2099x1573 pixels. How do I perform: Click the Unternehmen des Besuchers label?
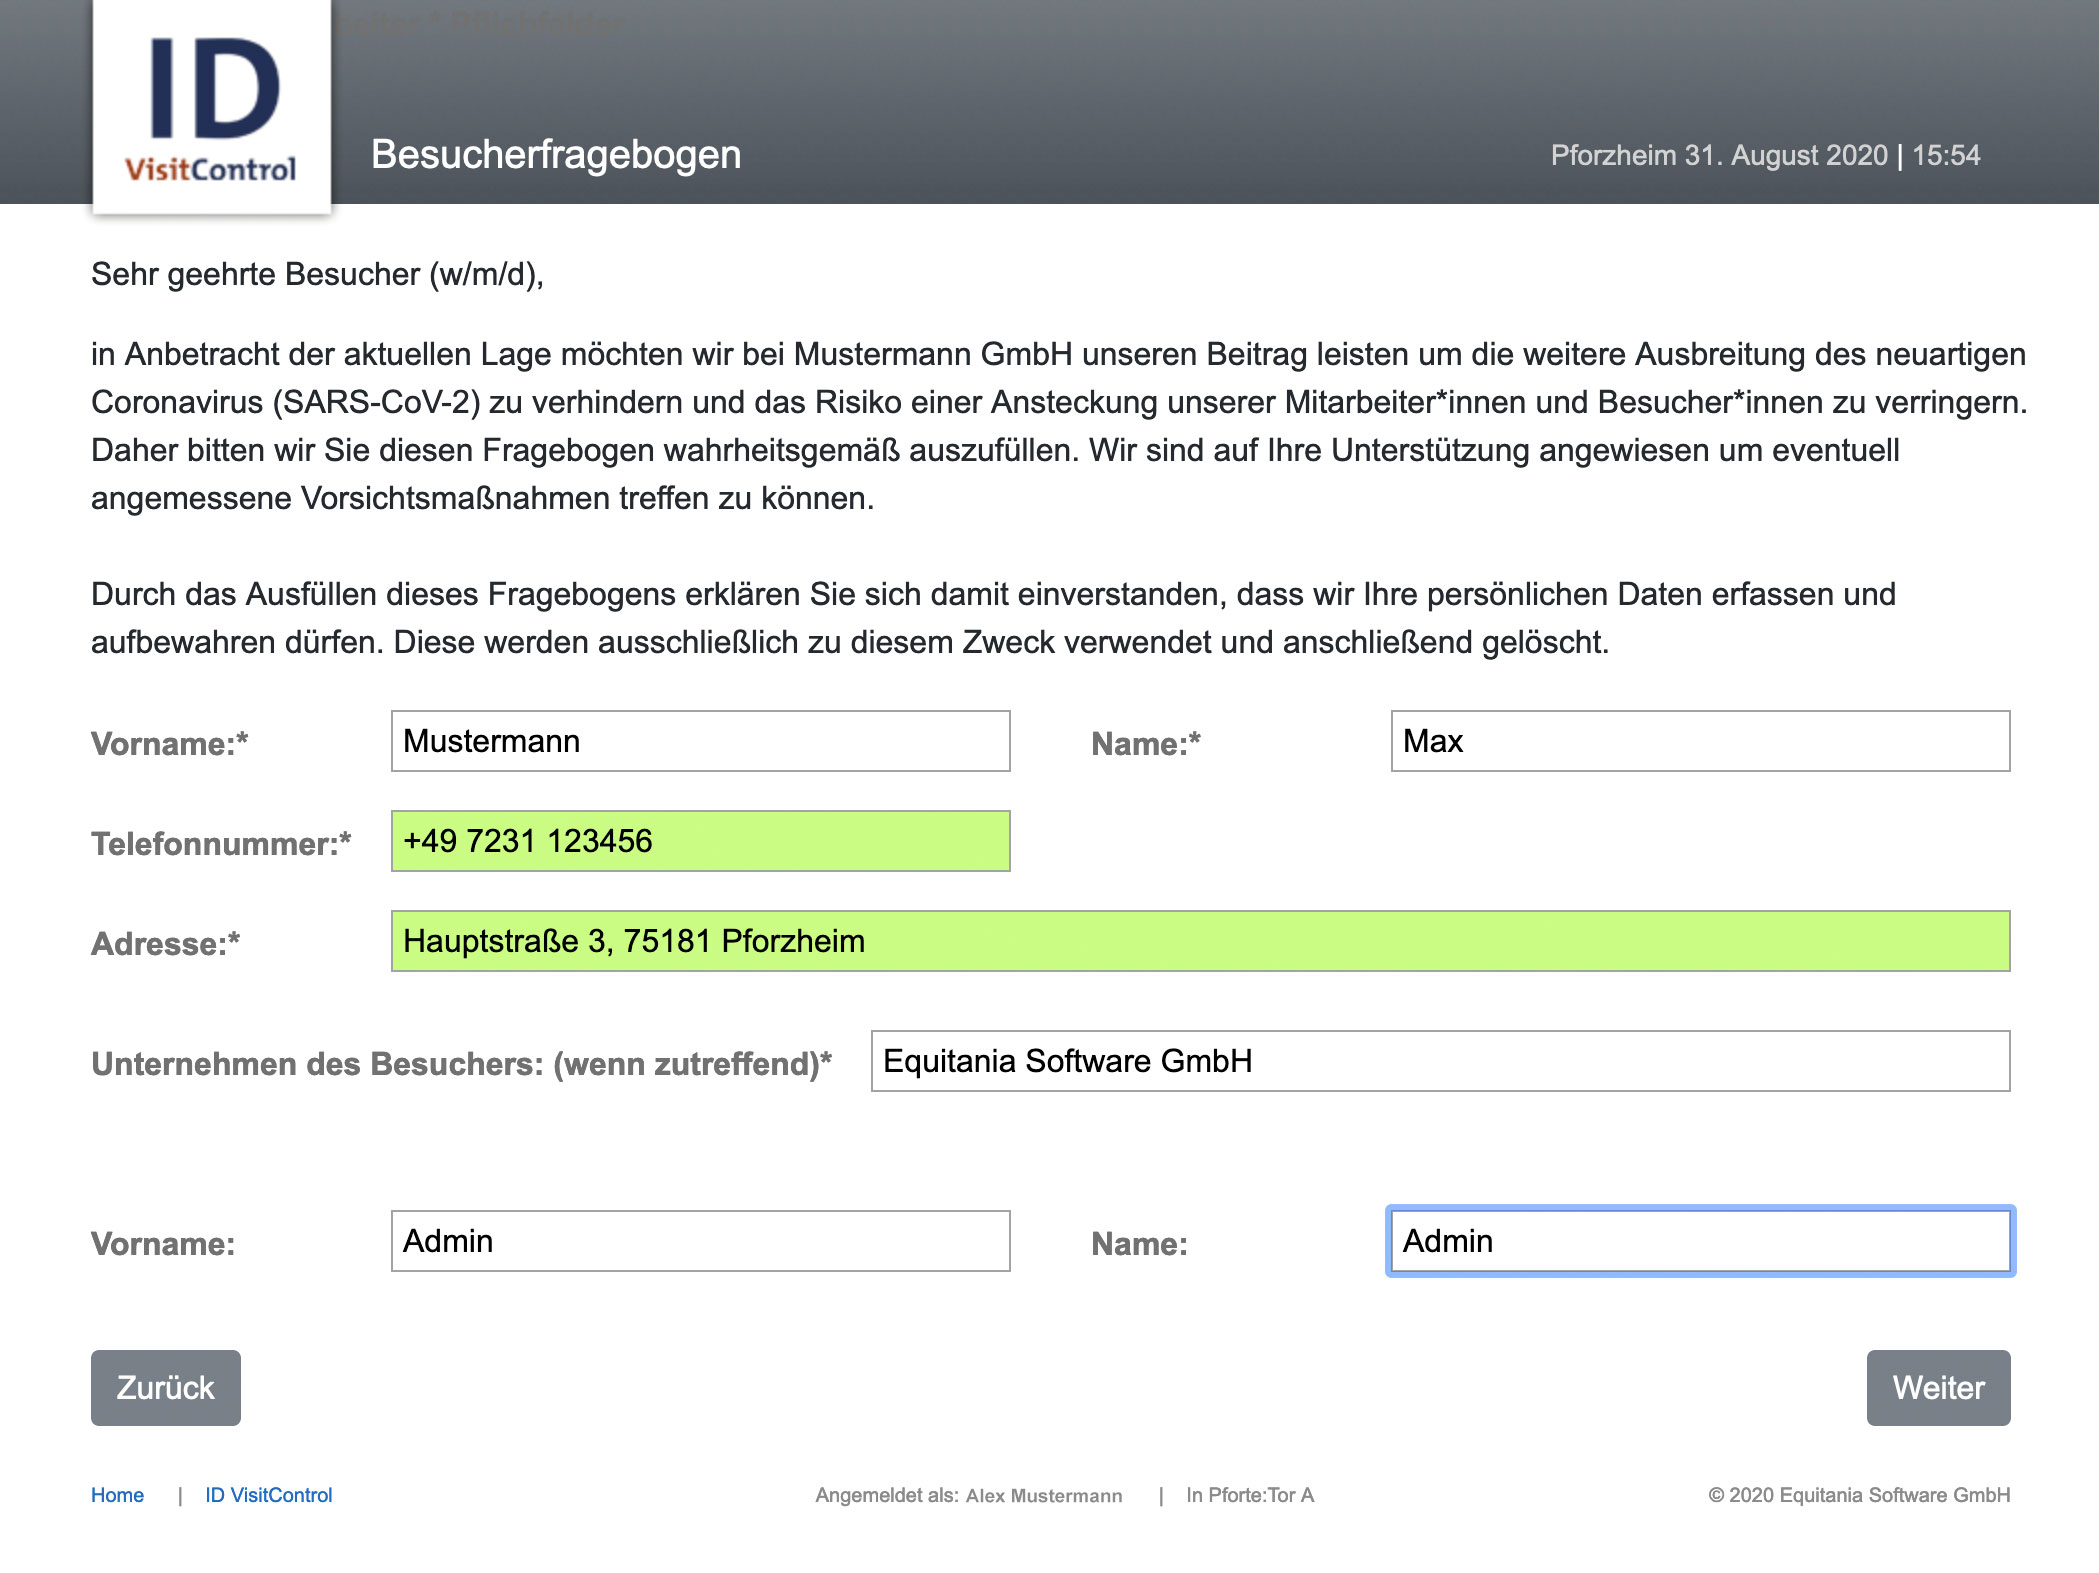[x=461, y=1064]
